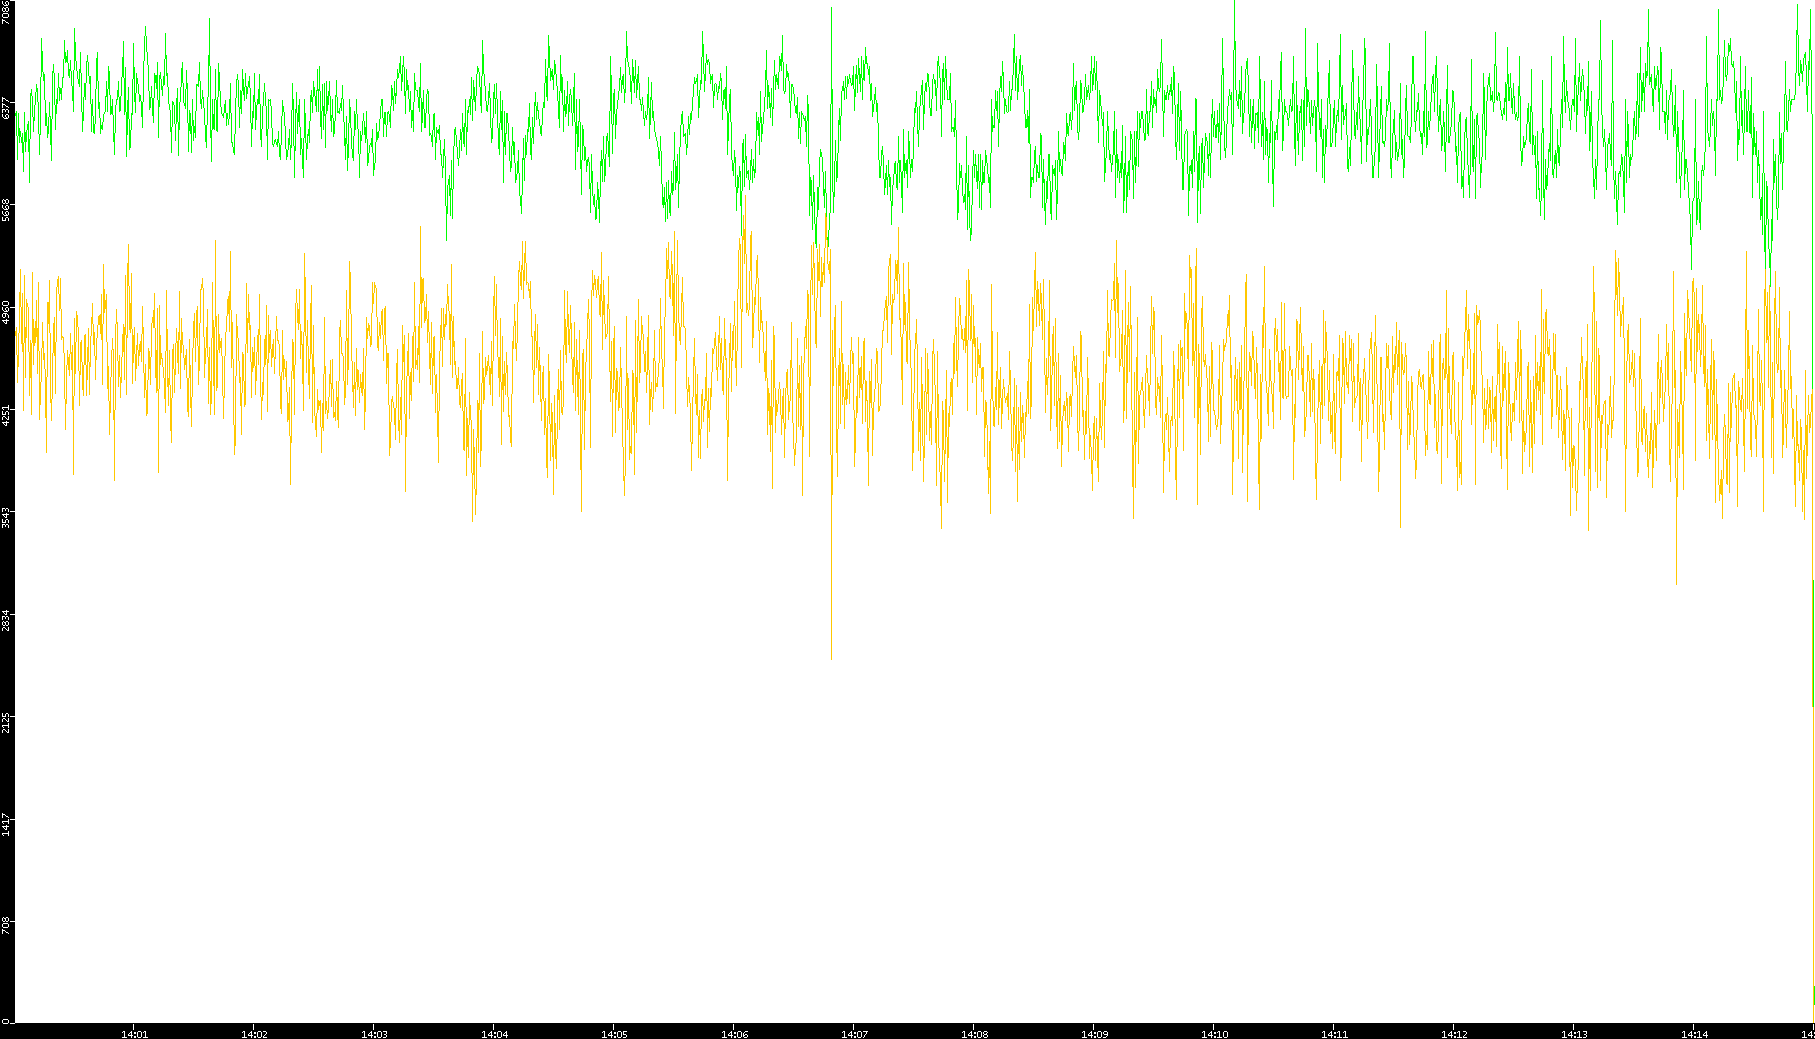This screenshot has height=1039, width=1815.
Task: Select the 14:02 tick on the time axis
Action: 254,1034
